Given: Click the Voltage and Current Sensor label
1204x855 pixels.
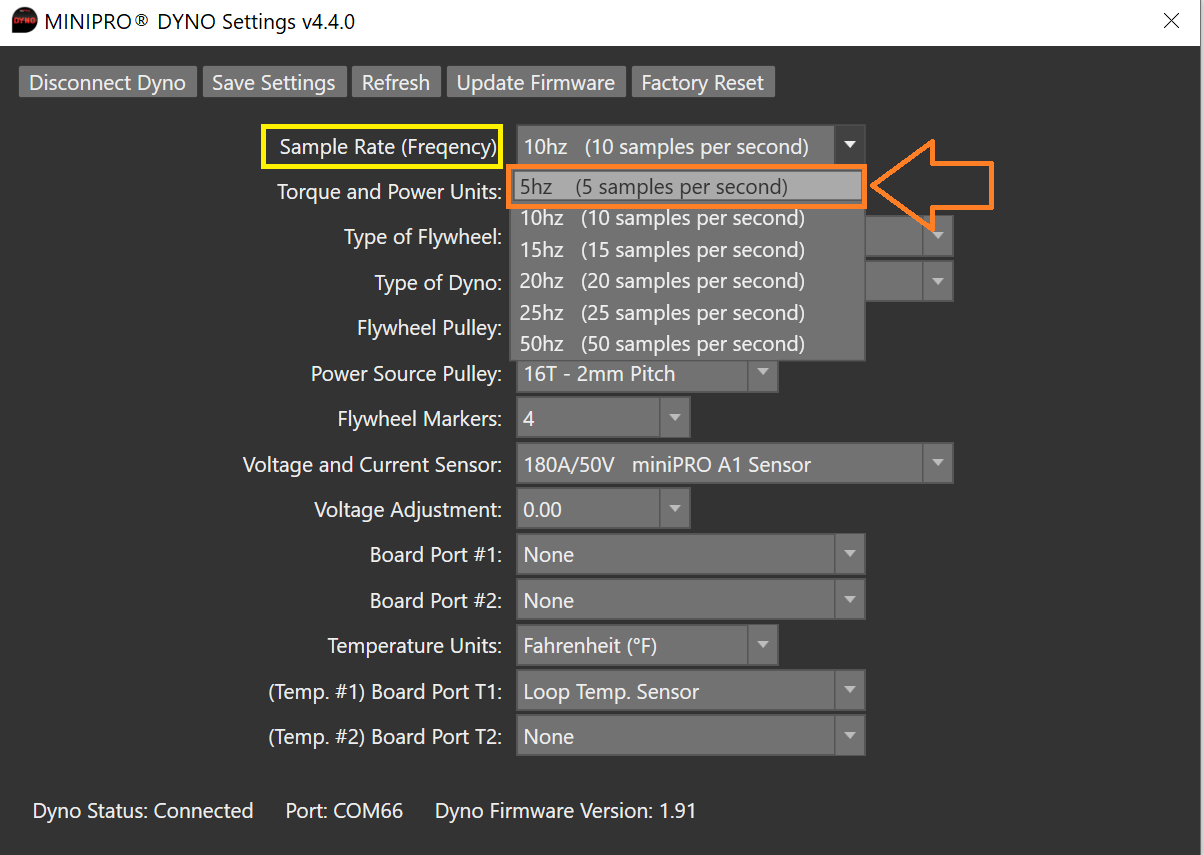Looking at the screenshot, I should click(x=372, y=465).
